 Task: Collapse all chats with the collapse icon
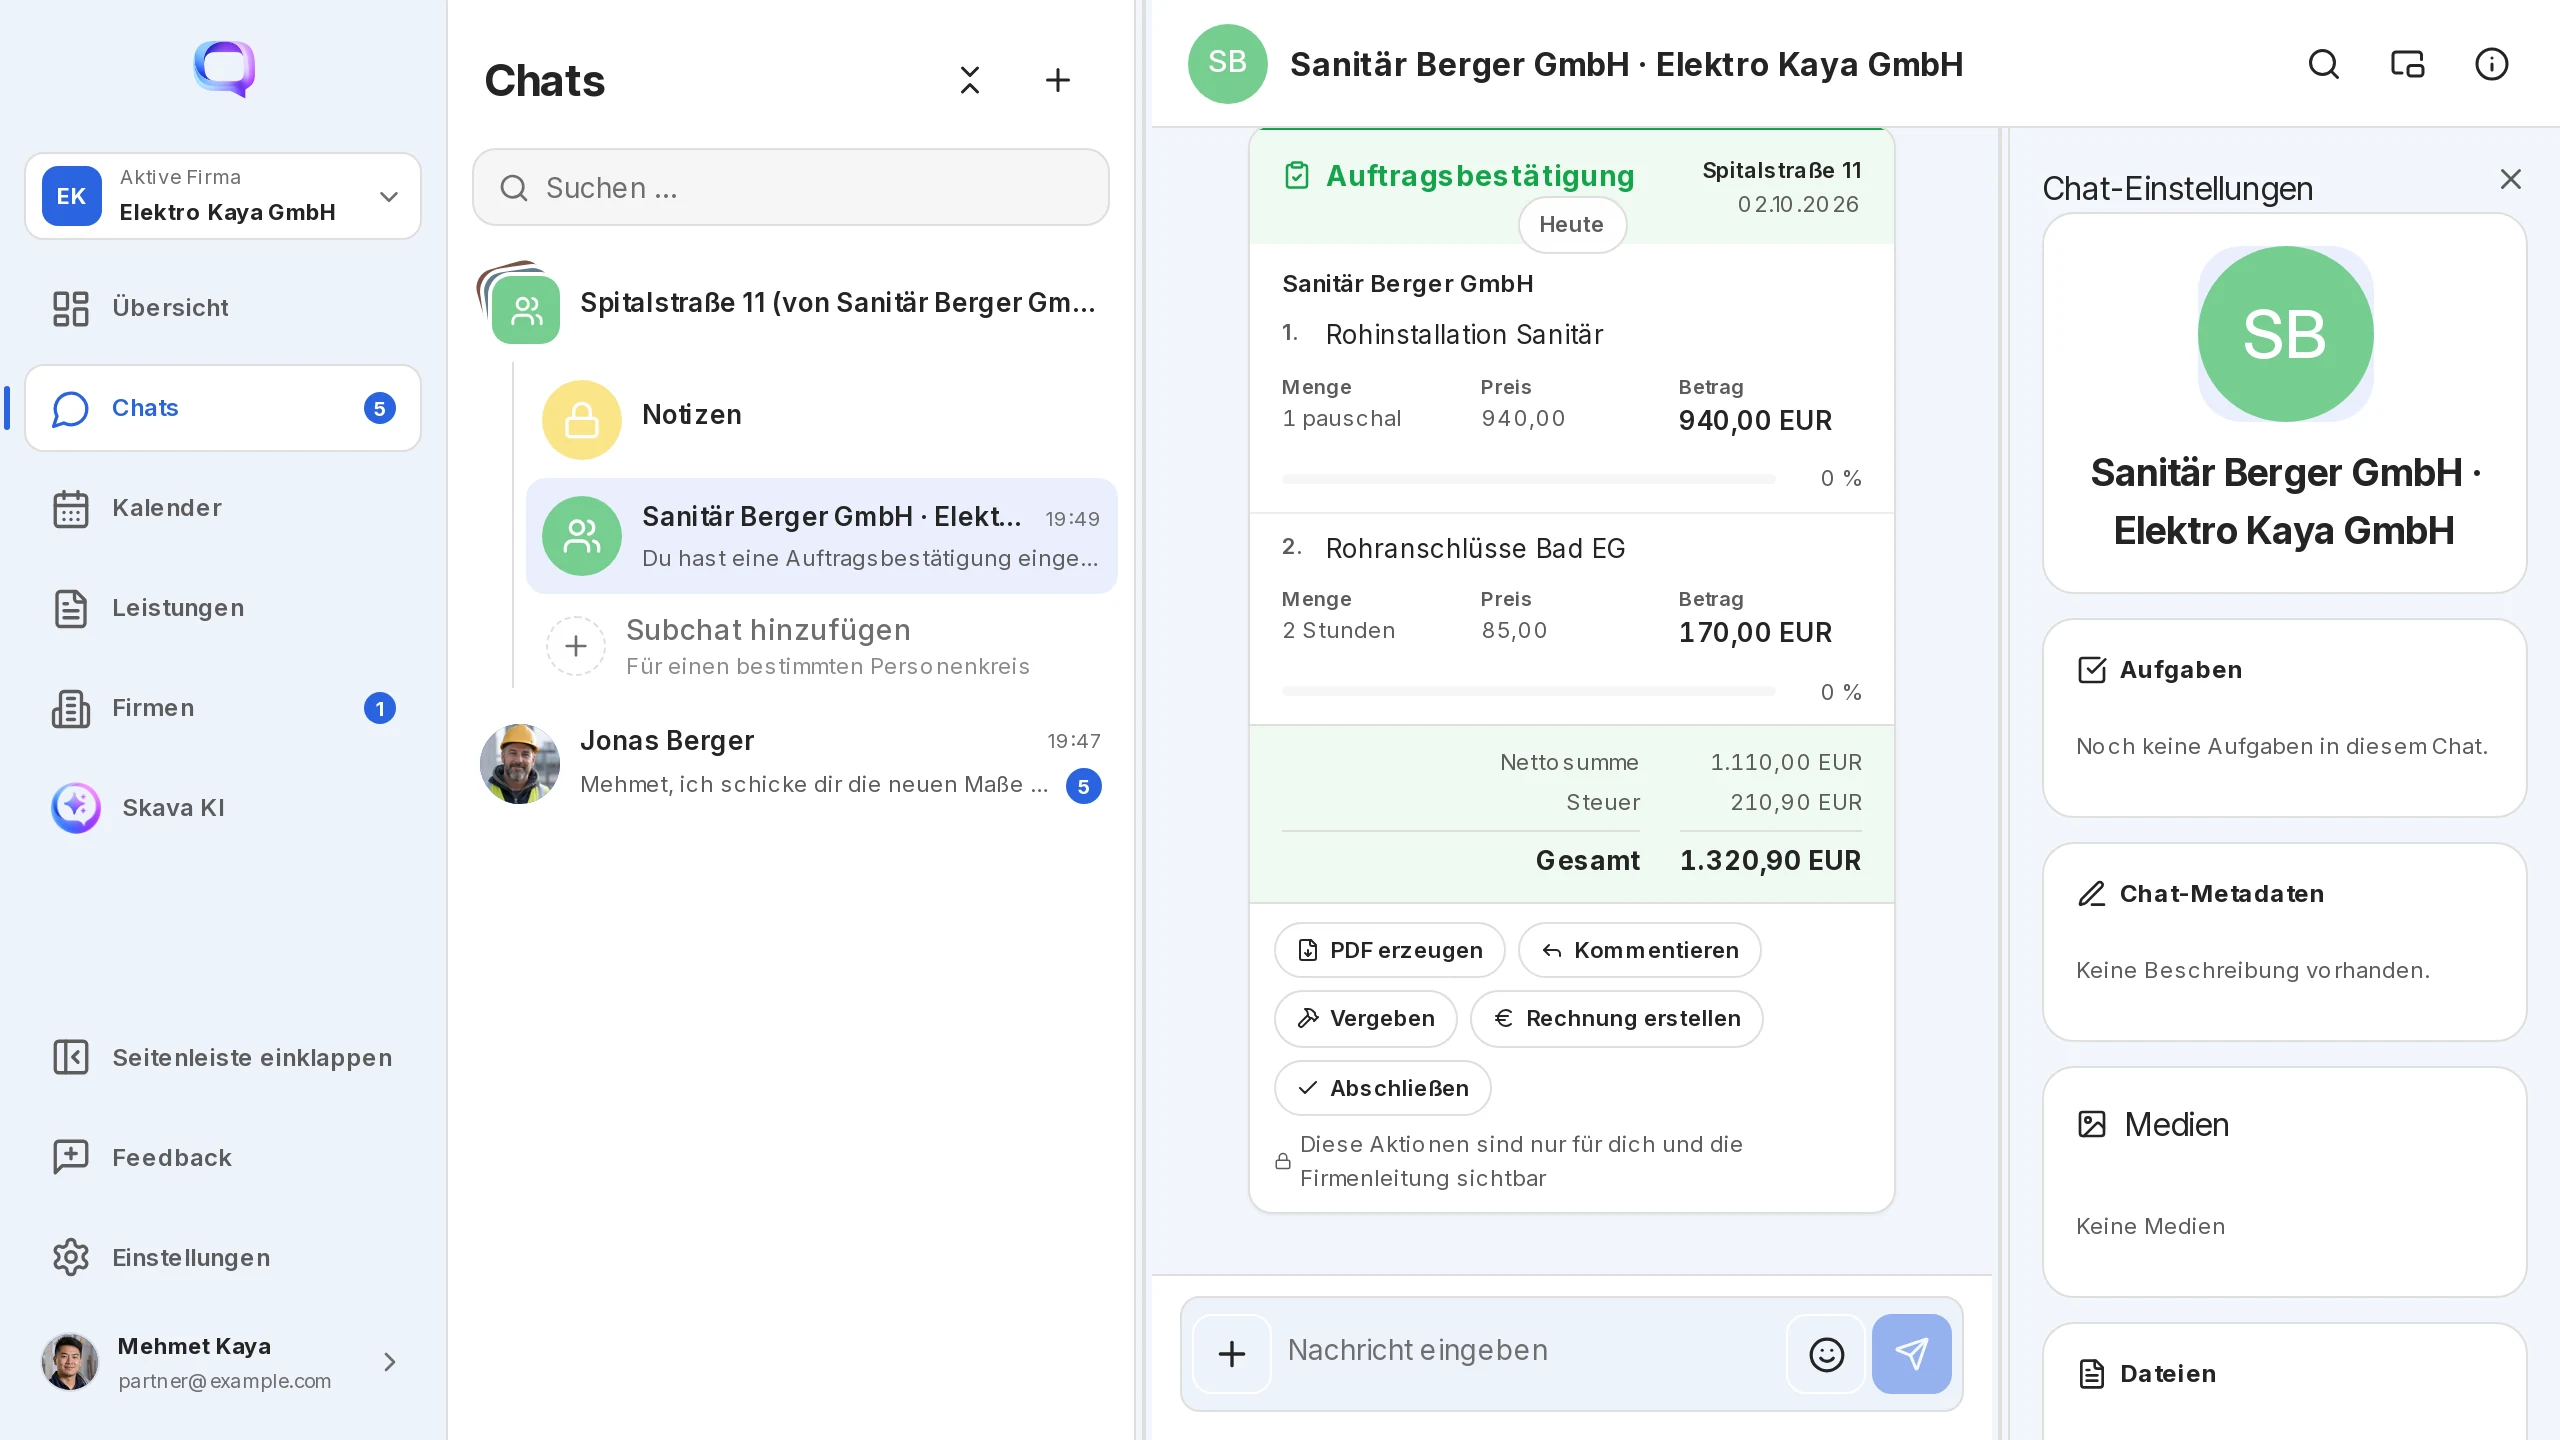click(970, 80)
